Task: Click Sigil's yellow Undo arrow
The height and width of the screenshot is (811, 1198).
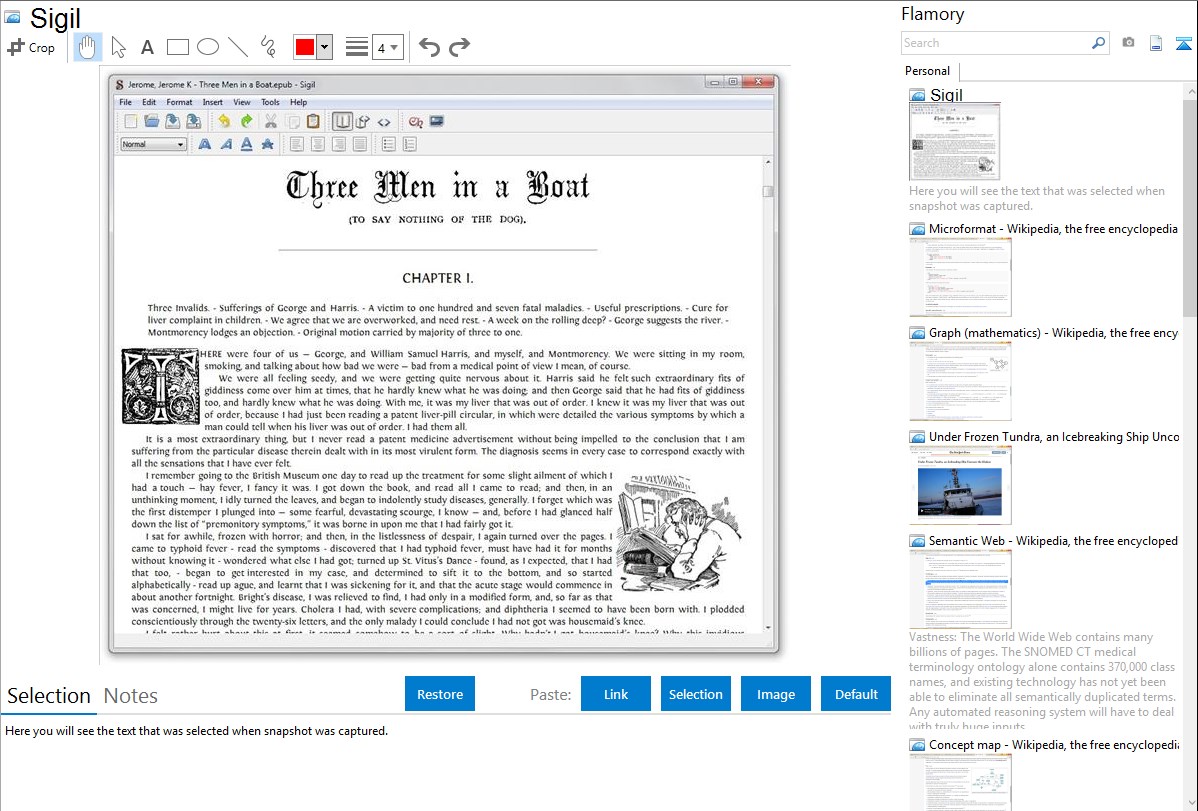Action: 224,122
